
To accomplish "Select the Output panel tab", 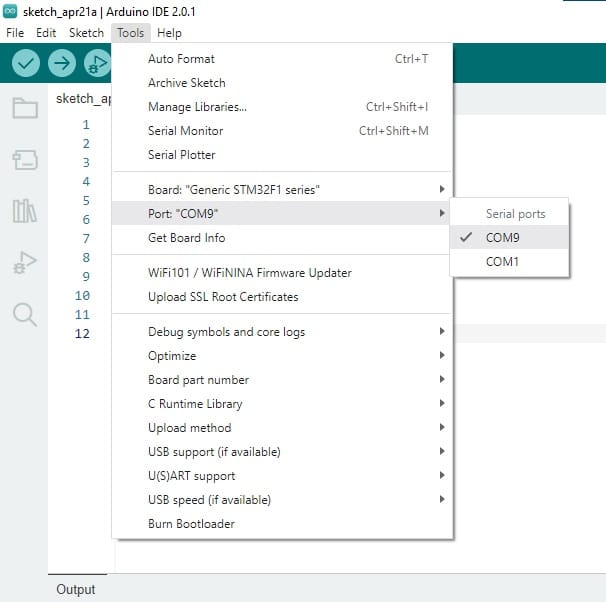I will (76, 589).
